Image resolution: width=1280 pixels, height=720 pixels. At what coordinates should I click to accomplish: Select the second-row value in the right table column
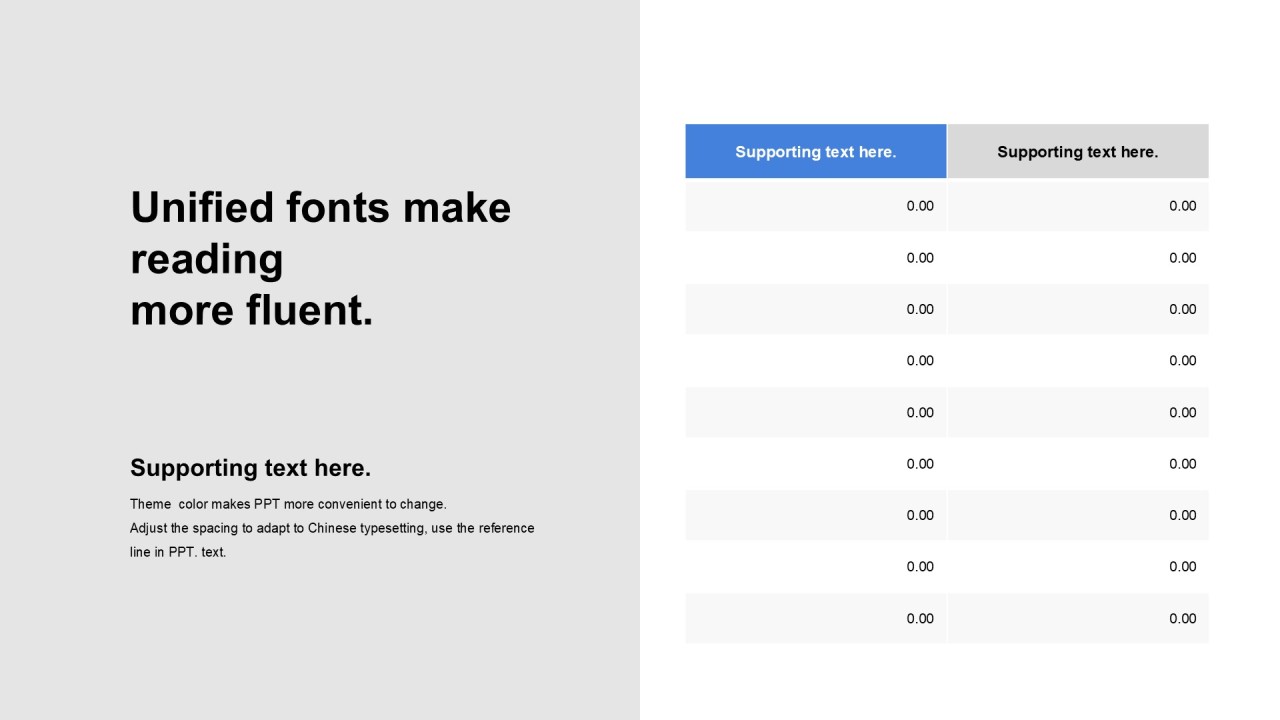pyautogui.click(x=1078, y=258)
